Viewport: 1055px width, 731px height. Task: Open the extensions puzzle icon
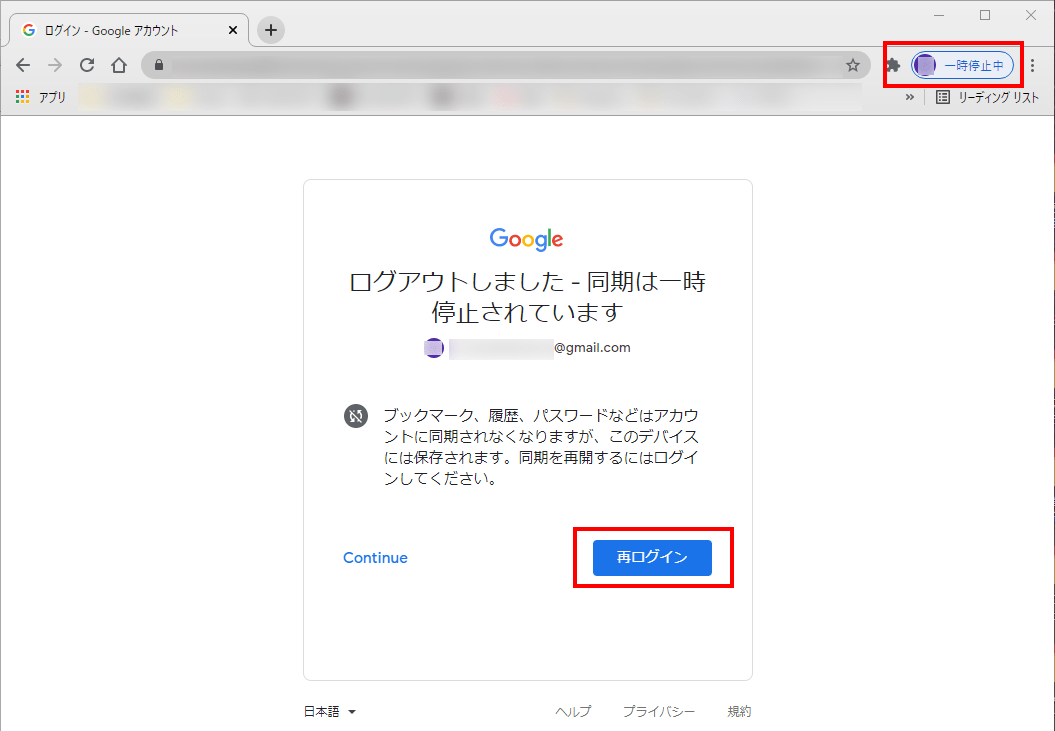[893, 65]
